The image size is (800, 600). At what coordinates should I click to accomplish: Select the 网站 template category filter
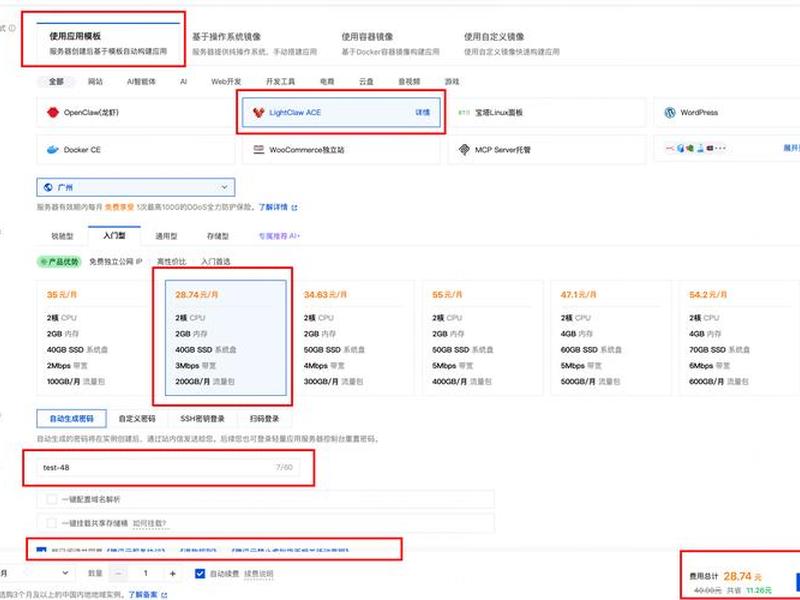click(x=95, y=81)
